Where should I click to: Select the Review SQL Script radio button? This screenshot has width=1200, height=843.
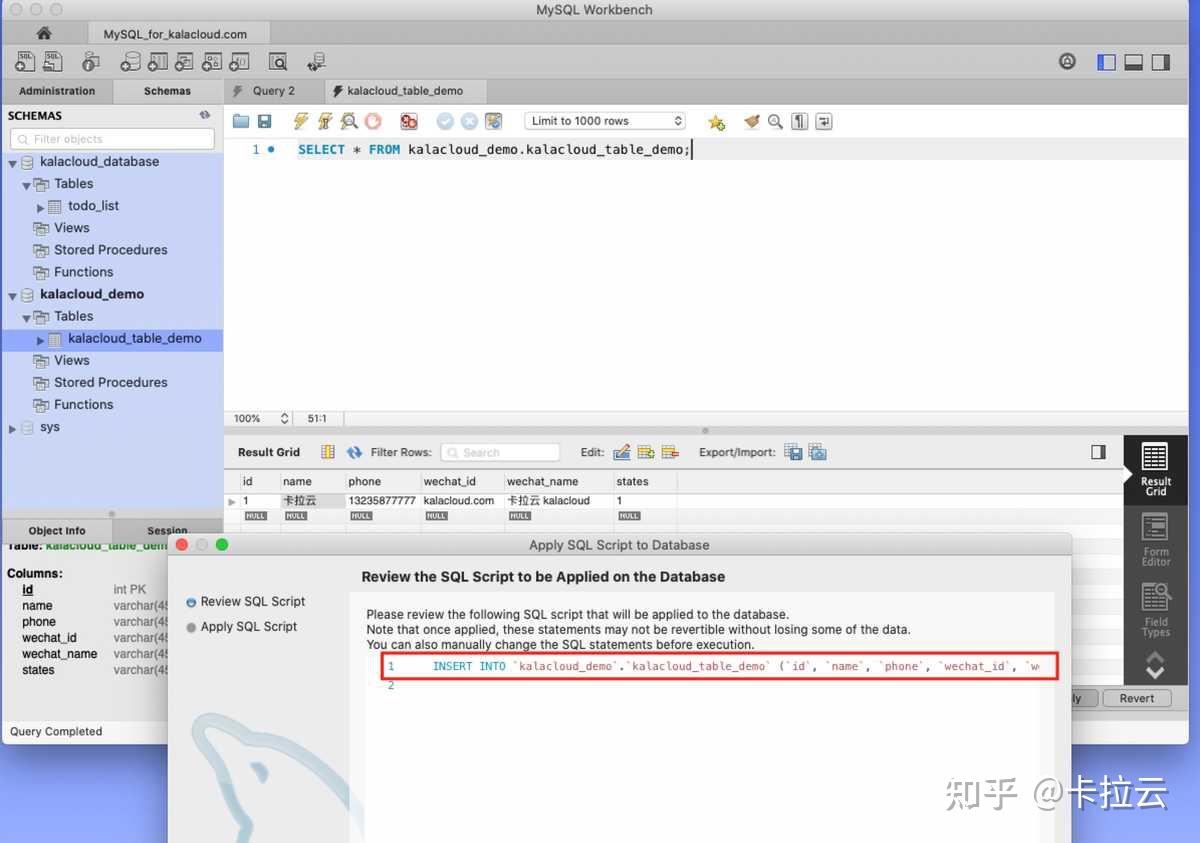(x=190, y=602)
